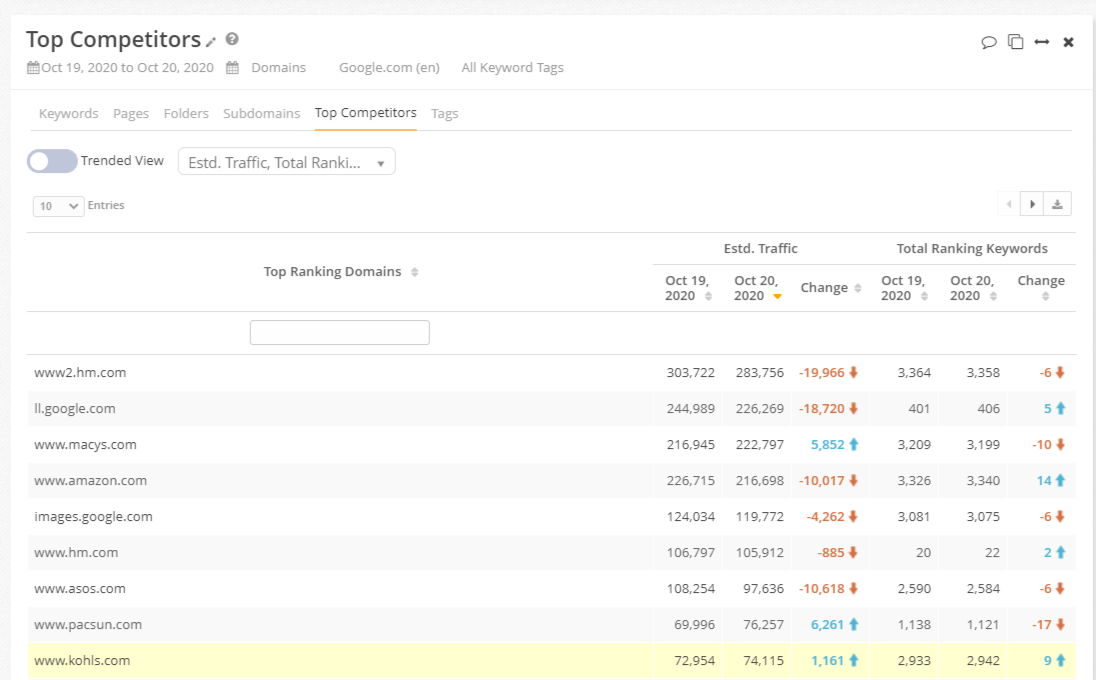Click the Total Ranking Keywords group header
The image size is (1096, 680).
(972, 249)
